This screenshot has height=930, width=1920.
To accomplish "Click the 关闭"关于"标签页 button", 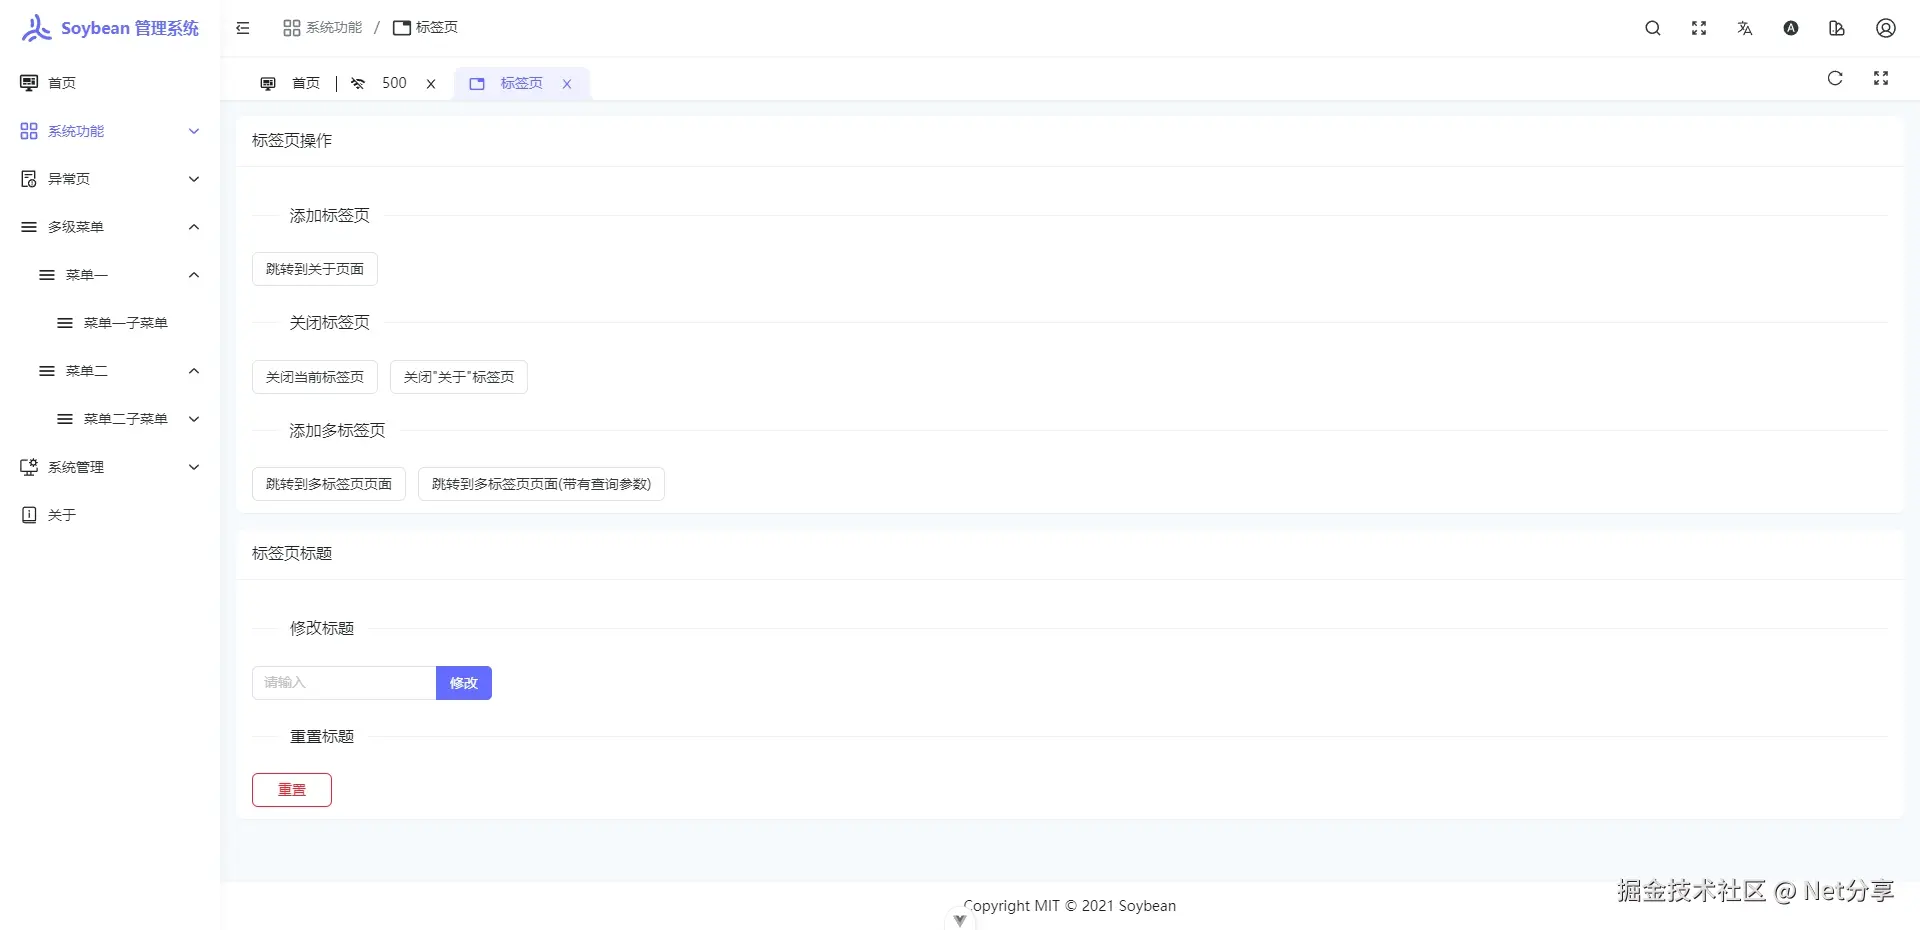I will pos(459,377).
